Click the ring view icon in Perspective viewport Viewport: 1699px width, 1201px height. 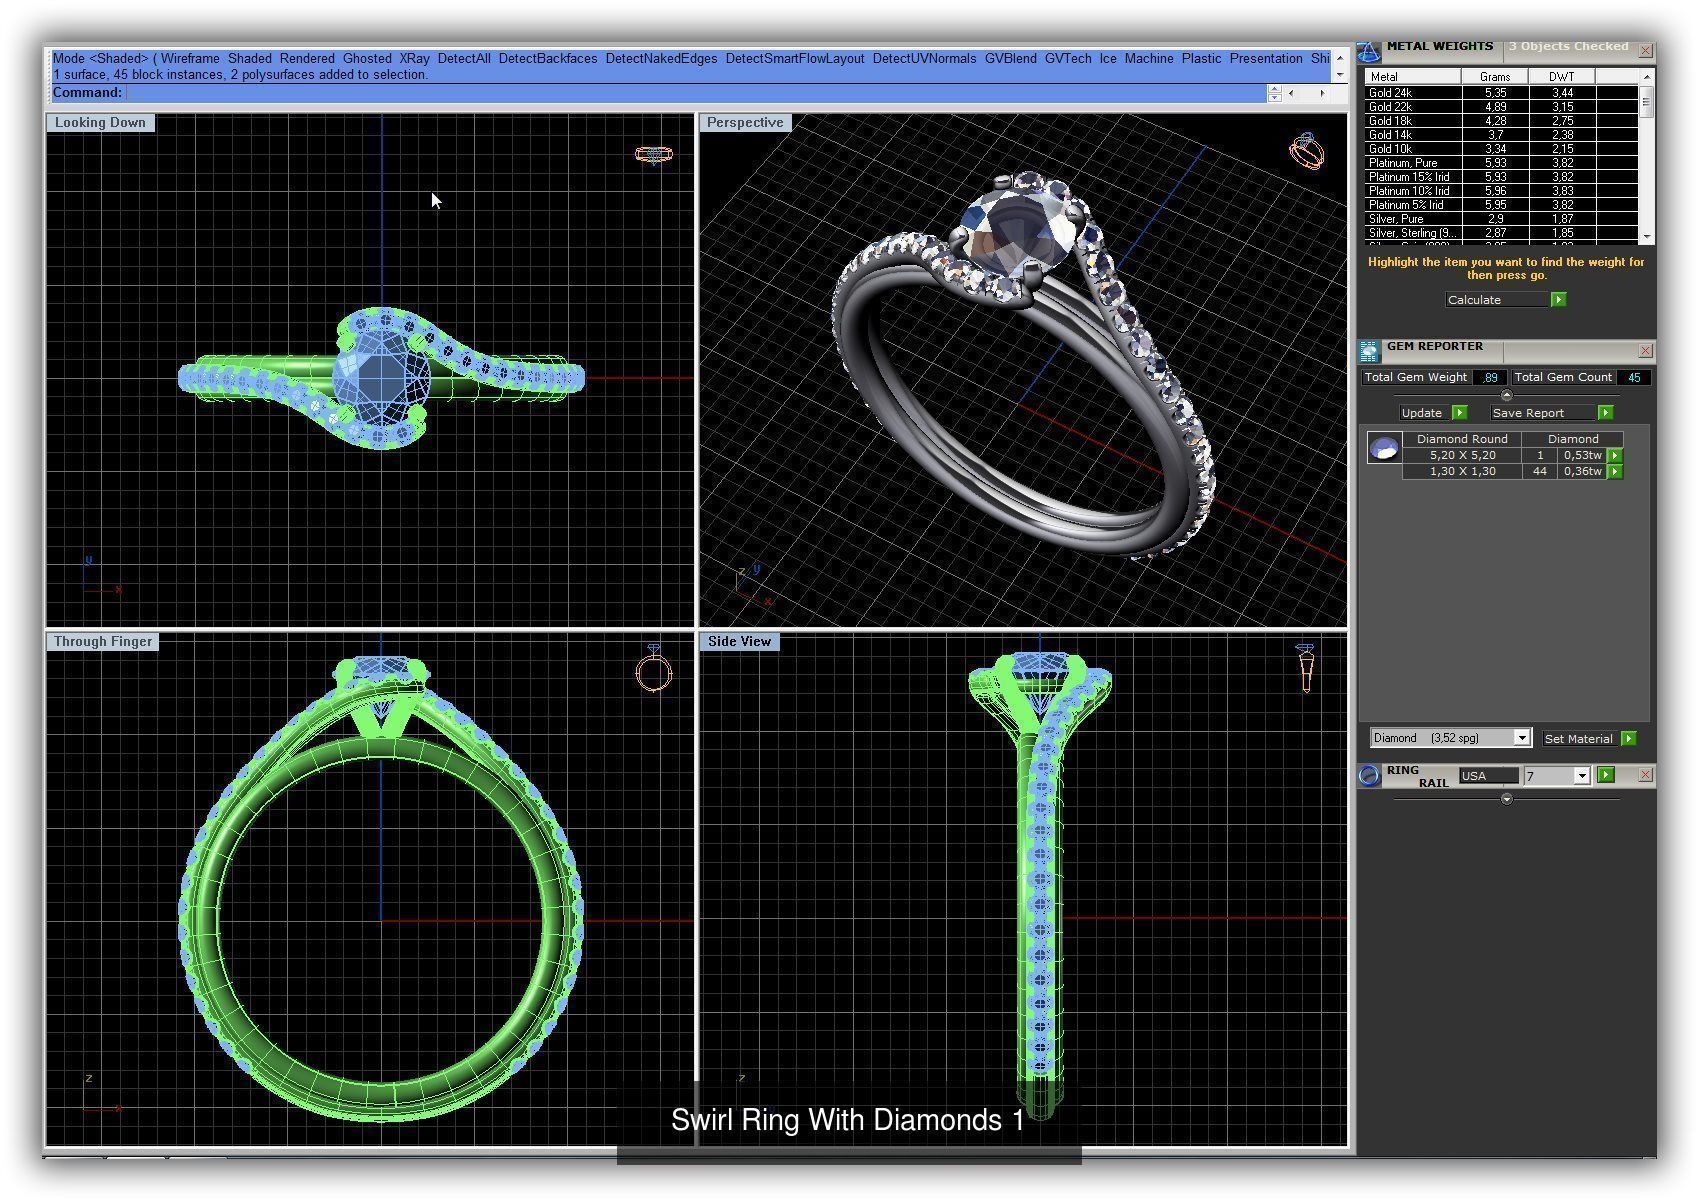1307,151
